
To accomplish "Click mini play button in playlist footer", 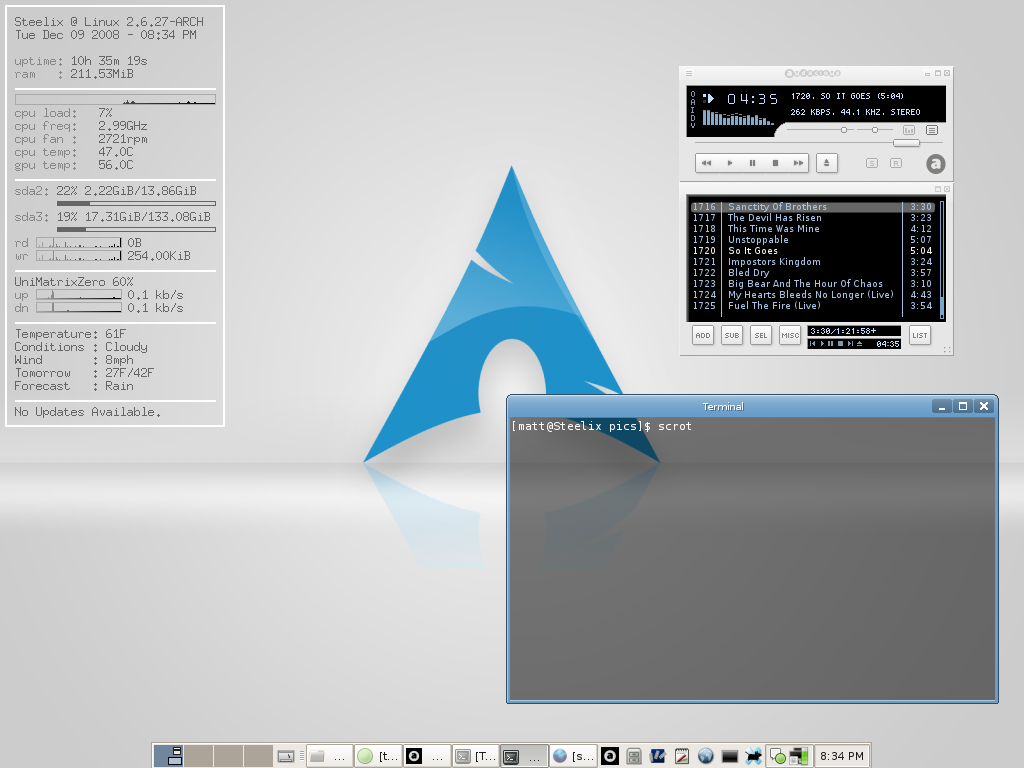I will pos(822,344).
